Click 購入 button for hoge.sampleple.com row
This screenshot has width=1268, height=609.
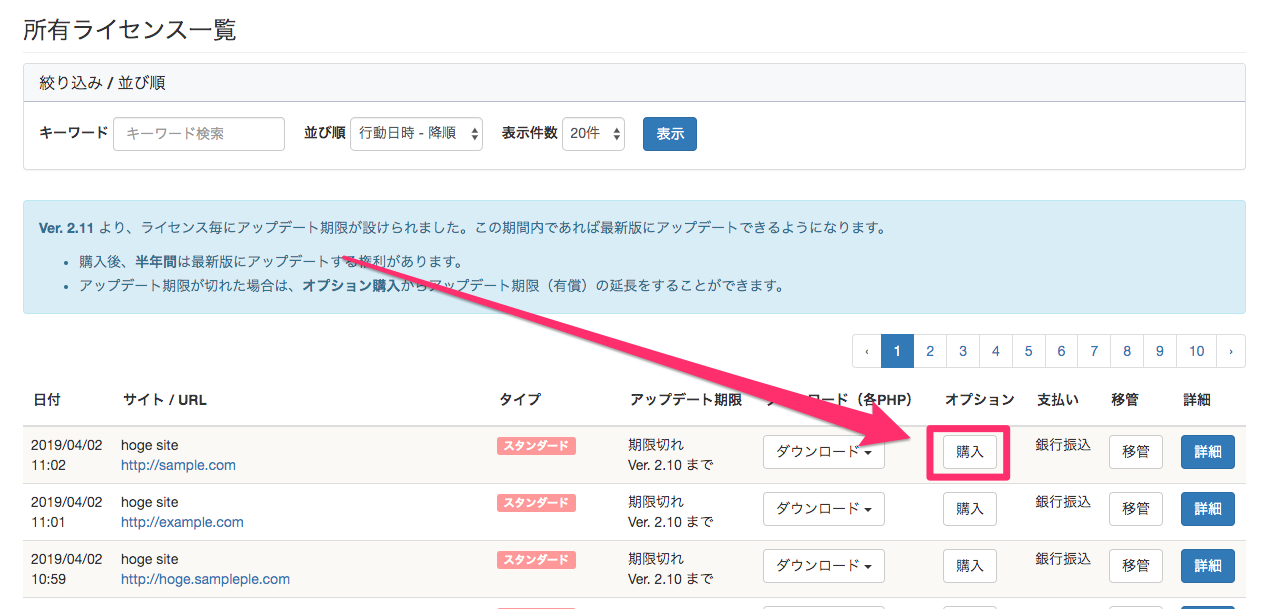tap(969, 566)
